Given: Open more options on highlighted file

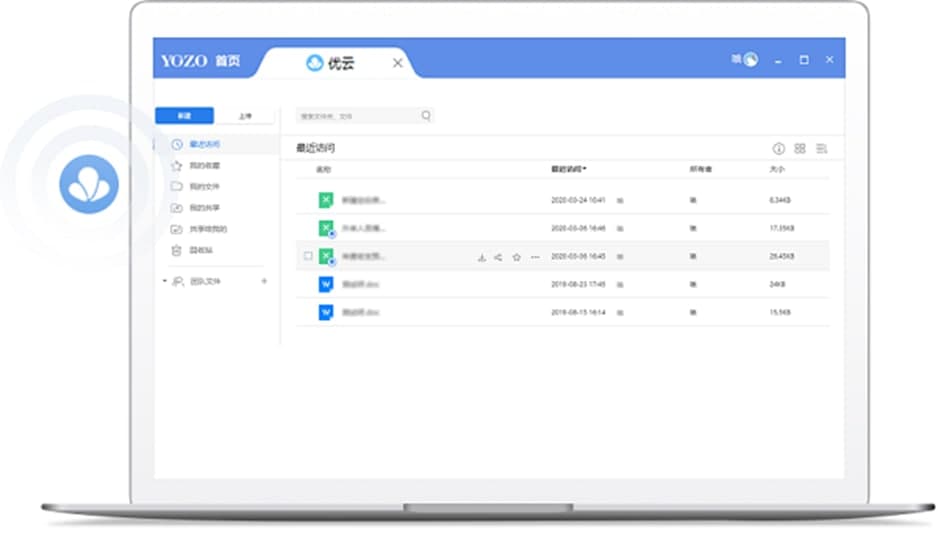Looking at the screenshot, I should click(535, 257).
